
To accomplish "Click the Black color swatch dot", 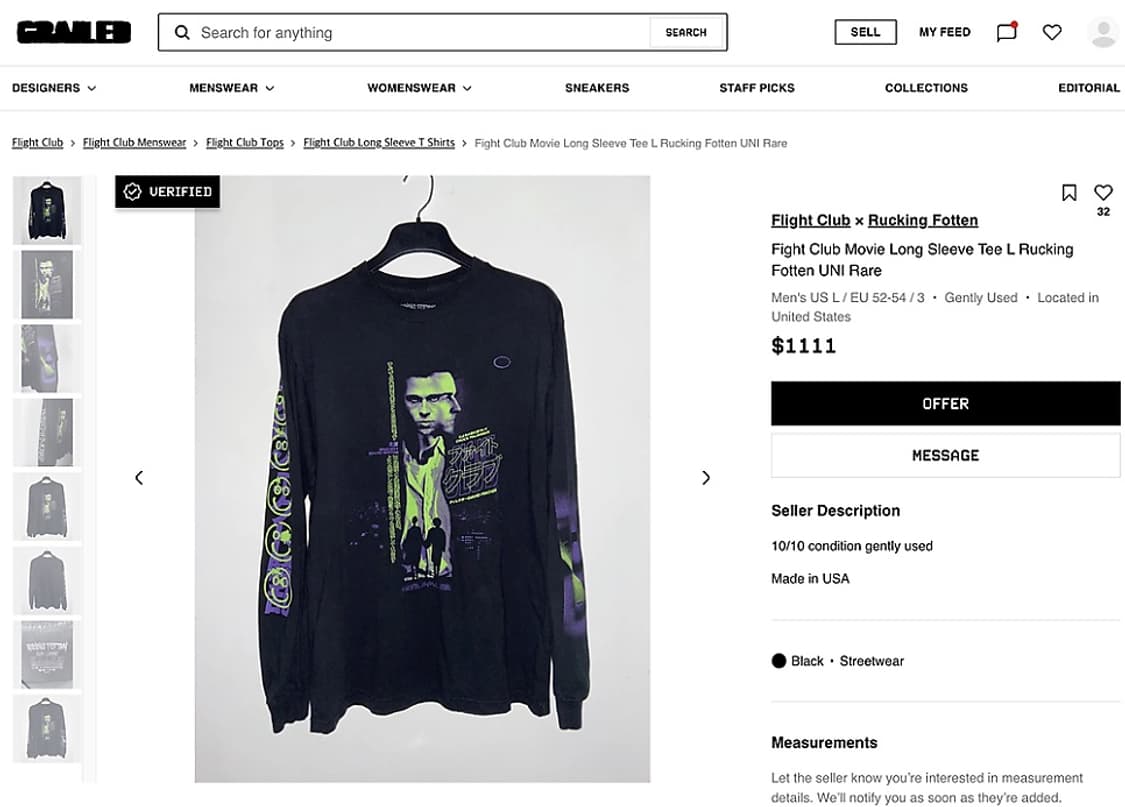I will point(779,661).
